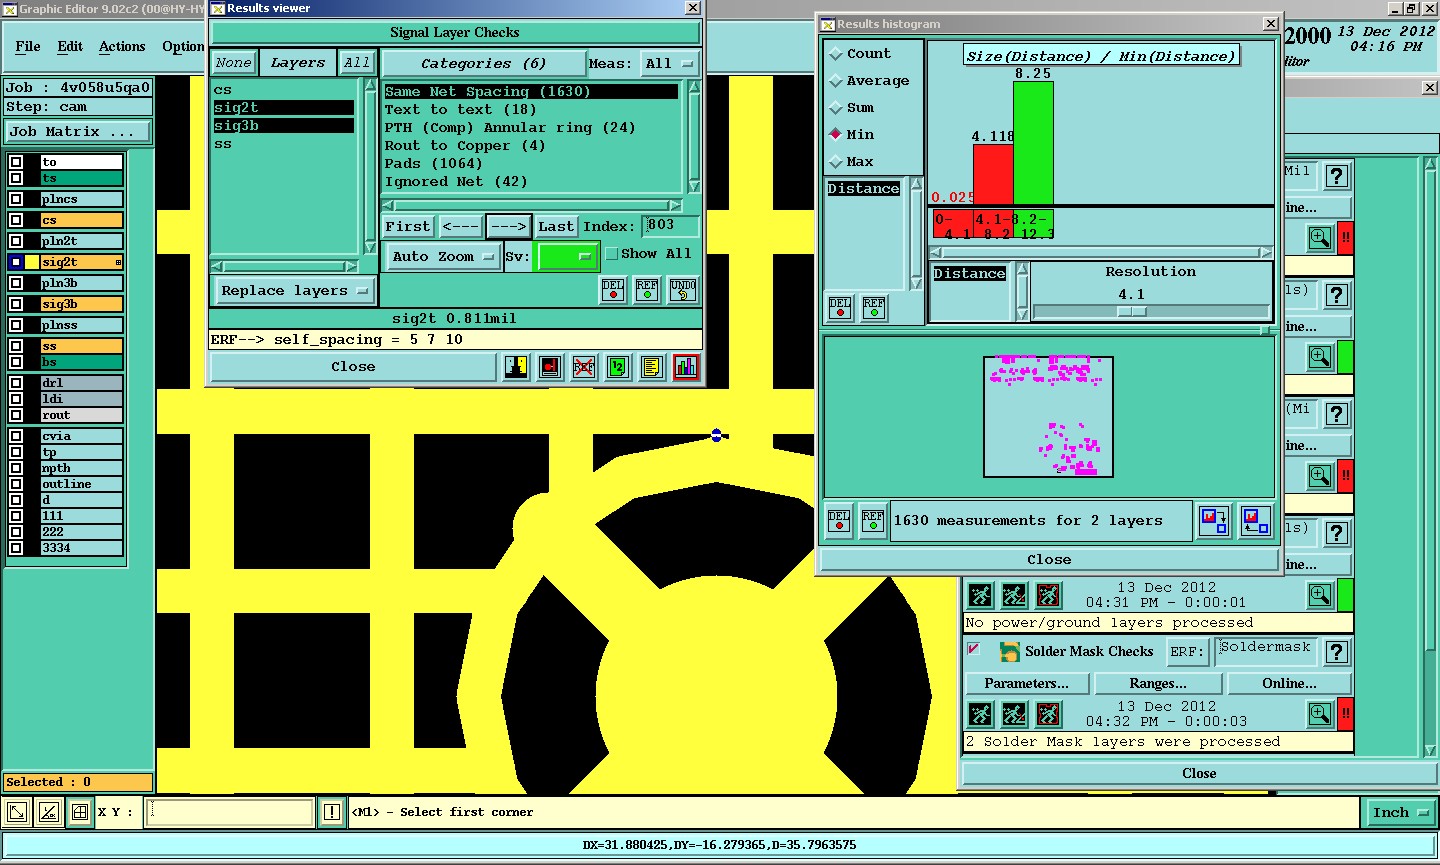The image size is (1440, 865).
Task: Select the Layers tab in Results viewer
Action: click(x=297, y=63)
